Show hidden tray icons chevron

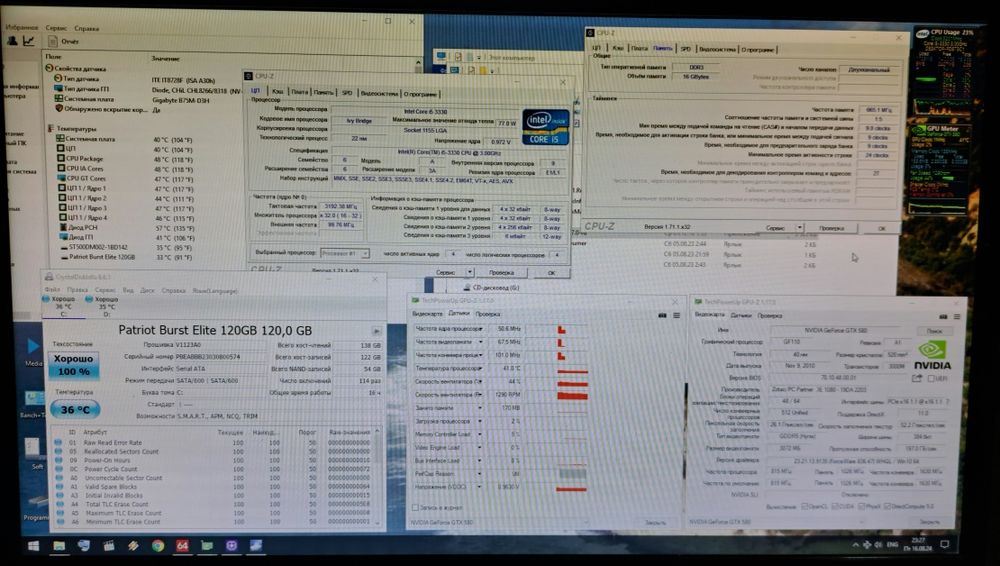pyautogui.click(x=855, y=545)
